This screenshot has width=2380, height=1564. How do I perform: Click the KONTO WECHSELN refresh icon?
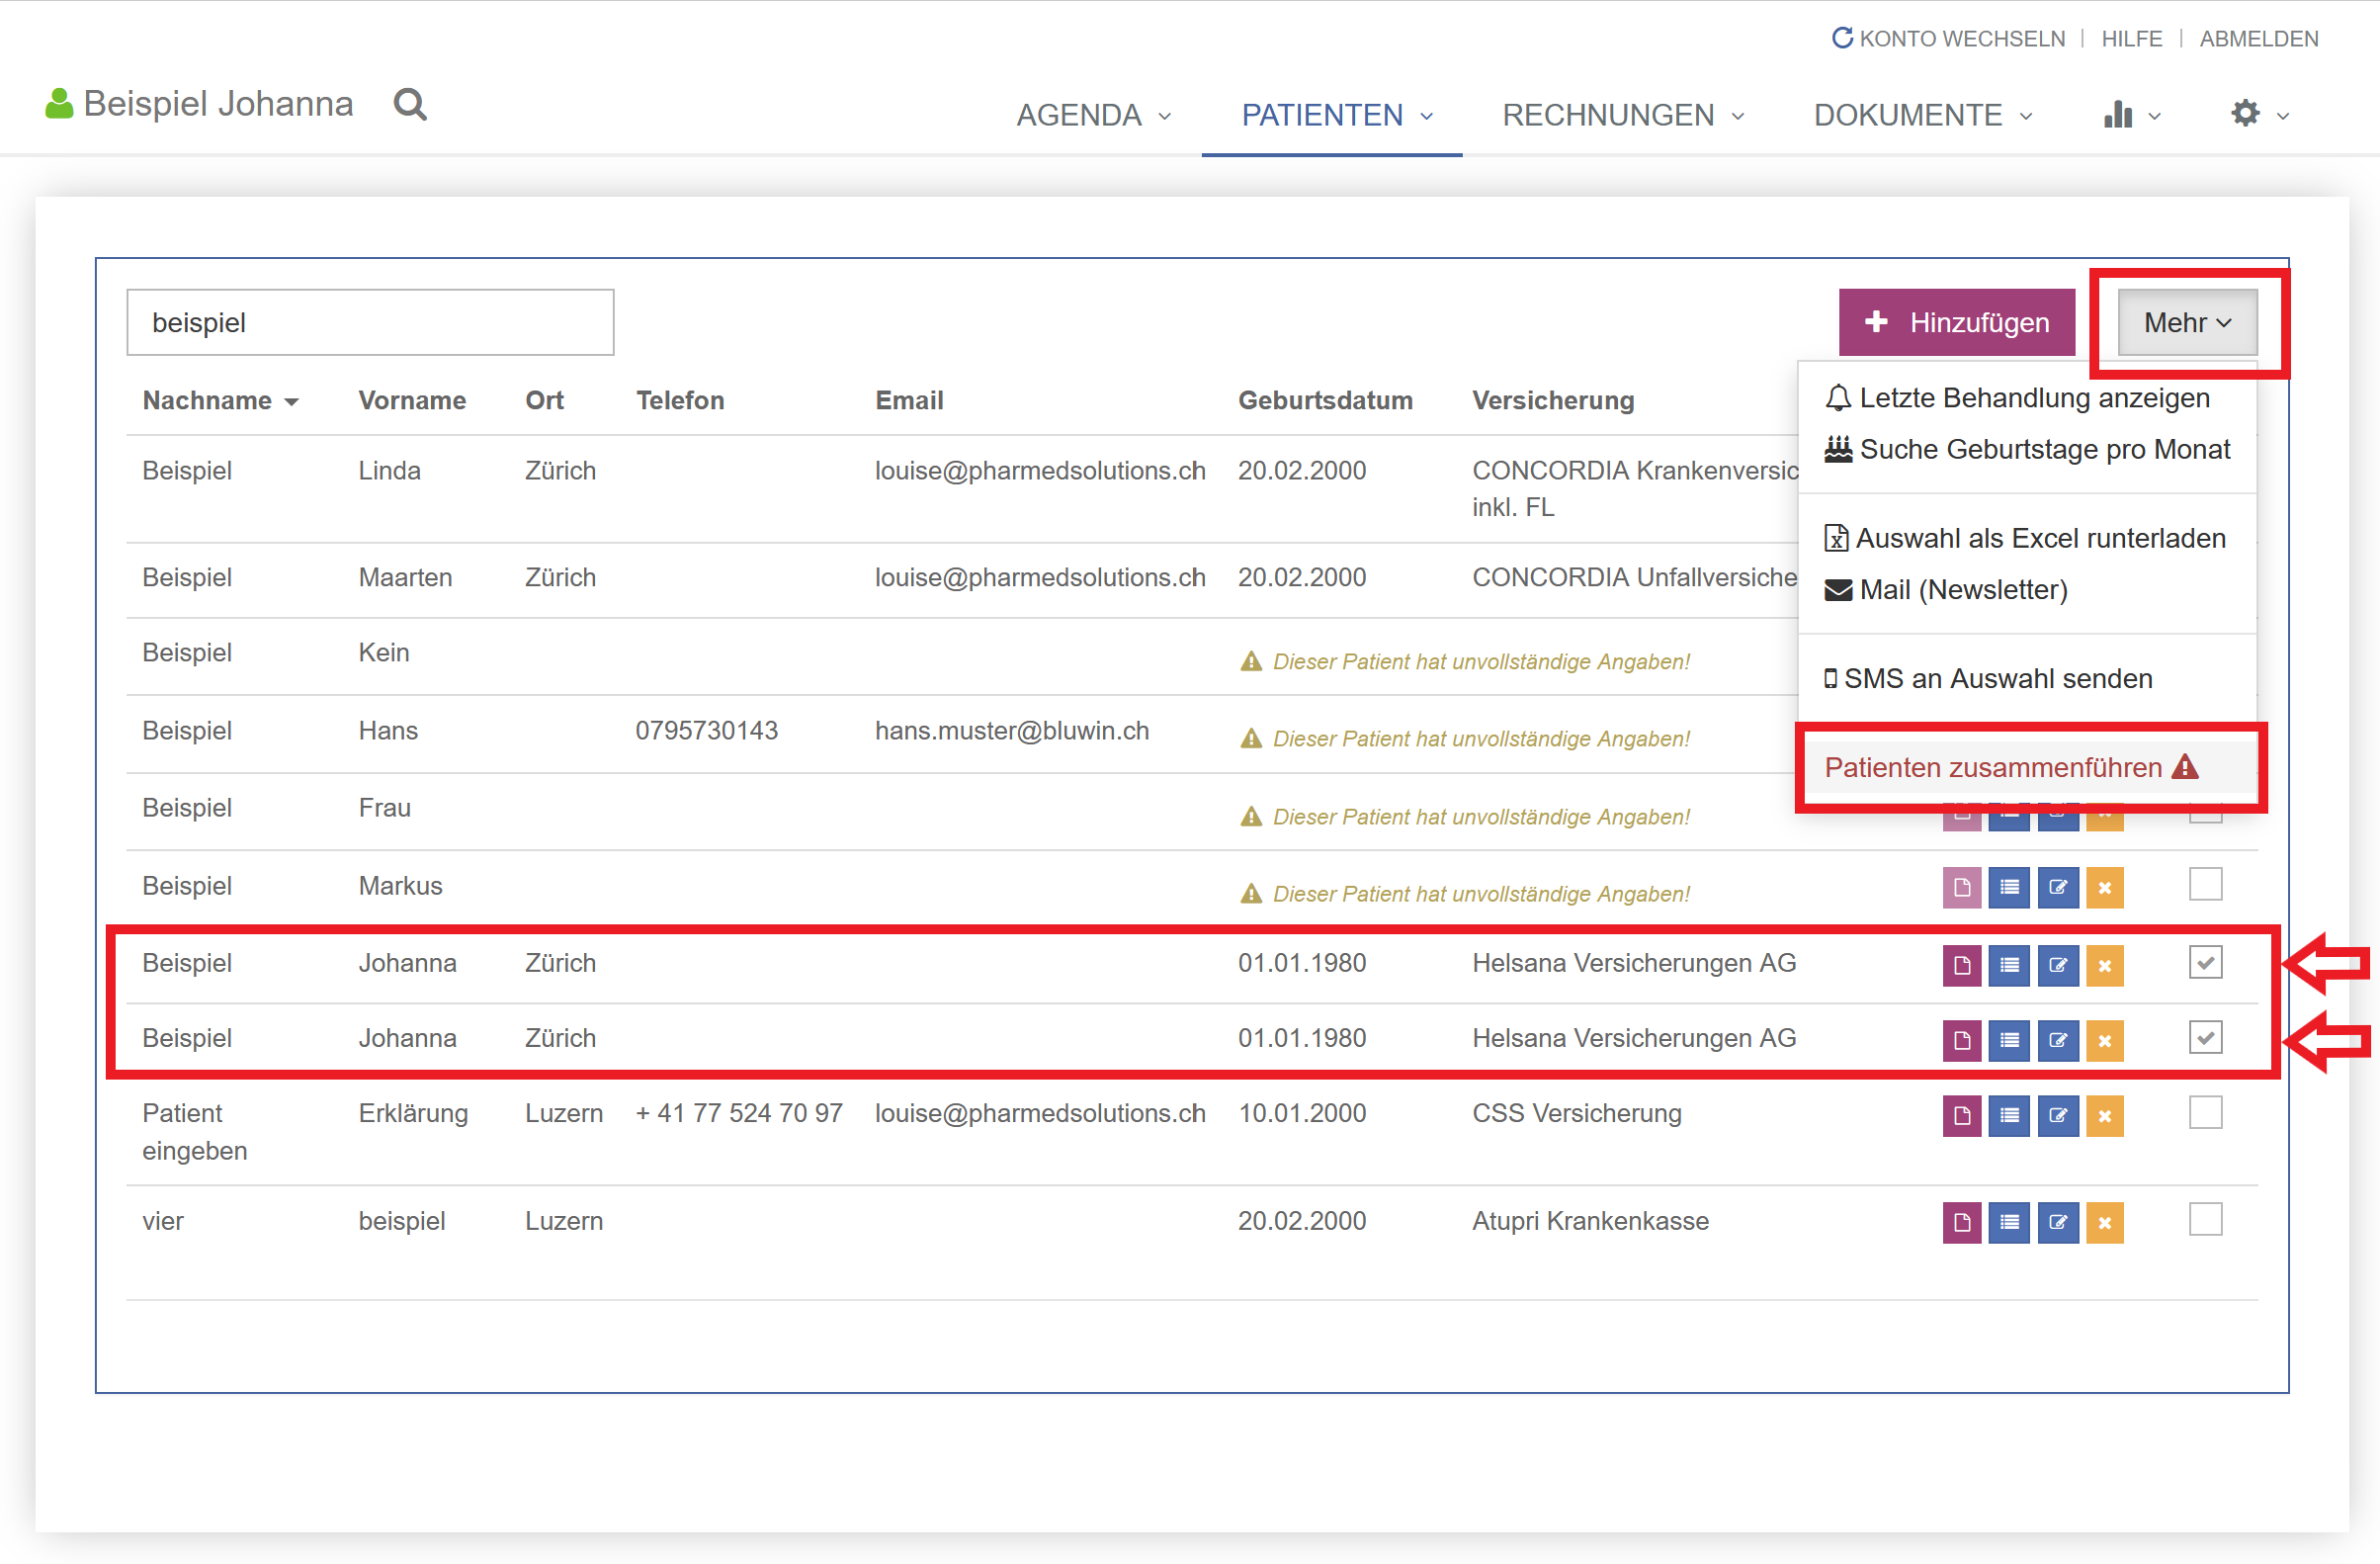click(x=1840, y=38)
